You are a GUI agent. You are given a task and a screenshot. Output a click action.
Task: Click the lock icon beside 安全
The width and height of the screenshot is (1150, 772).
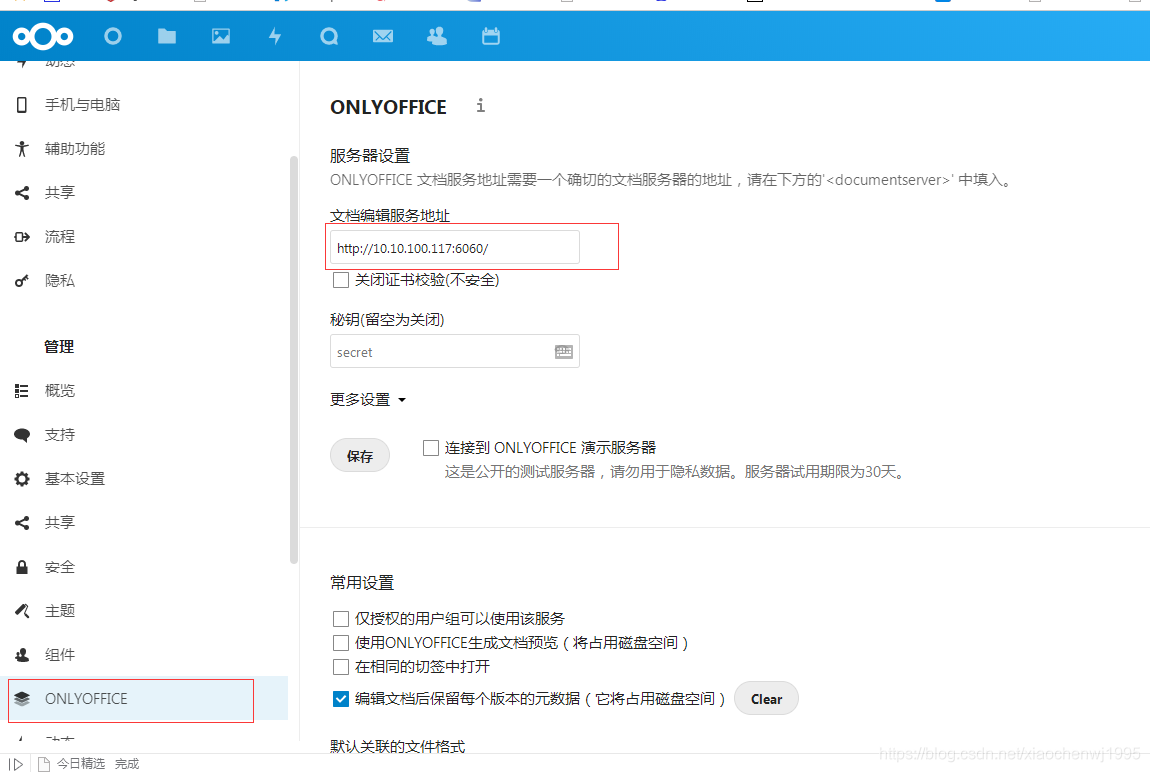(x=22, y=567)
